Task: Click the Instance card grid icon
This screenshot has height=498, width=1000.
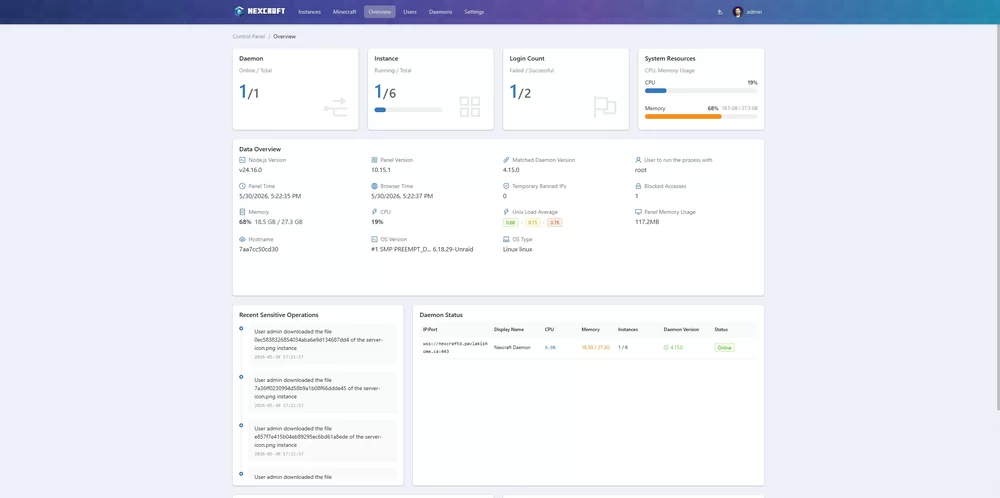Action: tap(470, 106)
